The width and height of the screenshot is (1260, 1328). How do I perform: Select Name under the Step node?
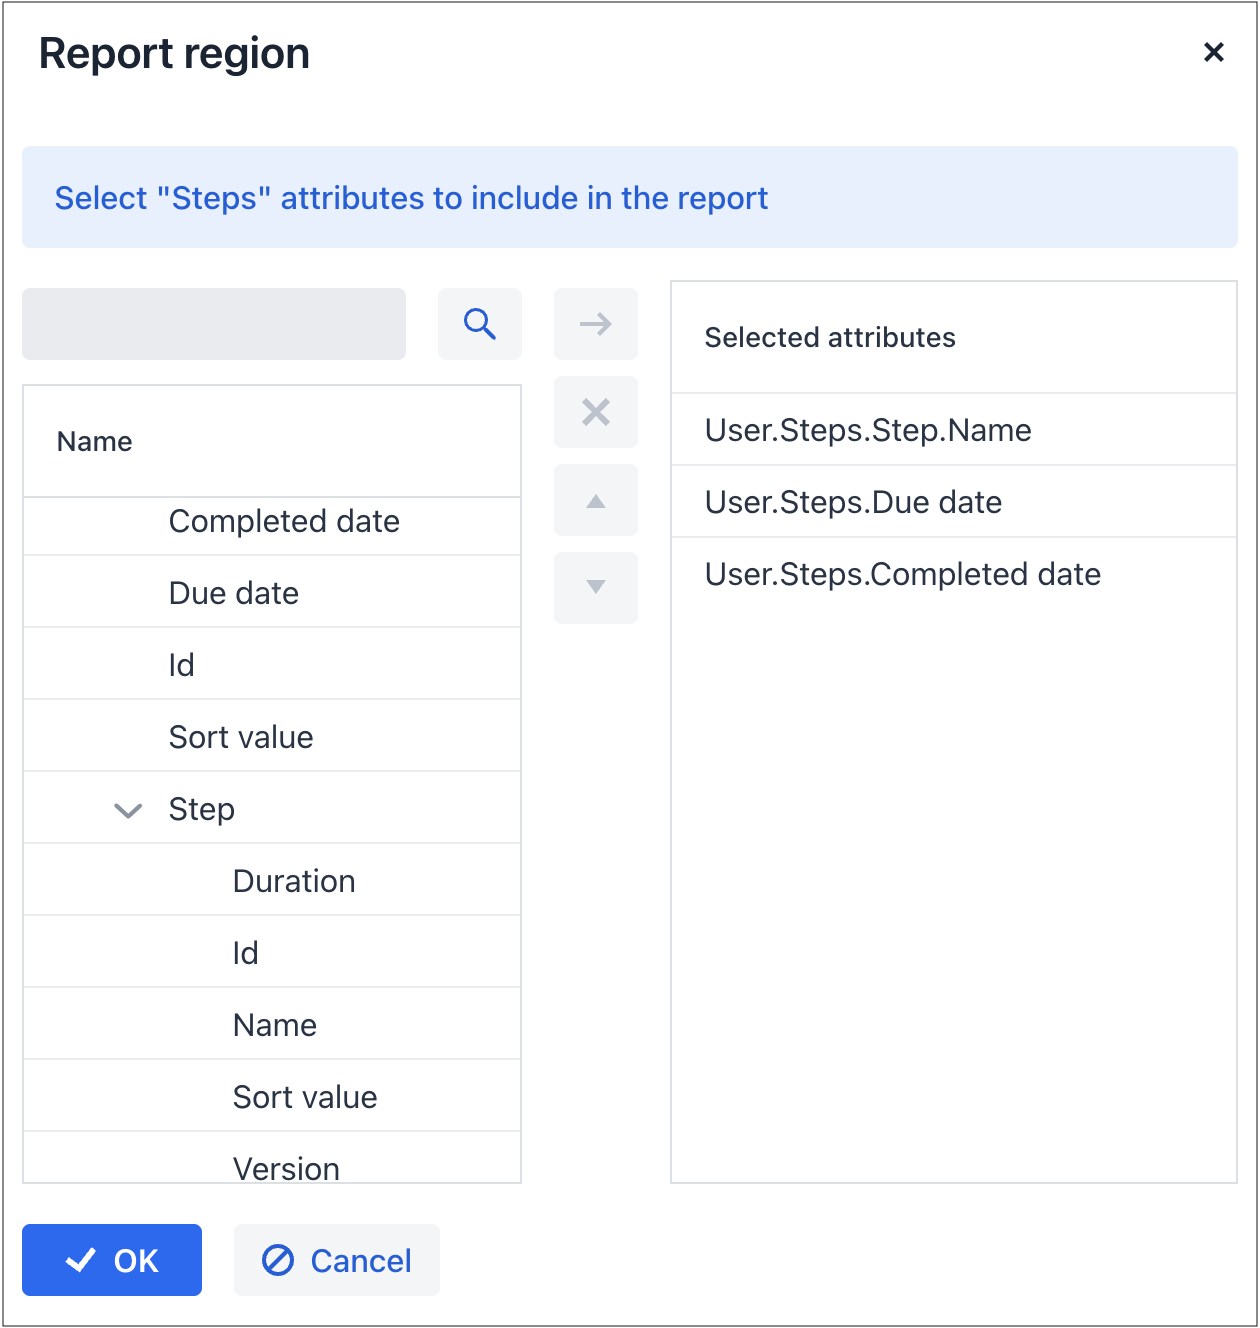point(275,1026)
